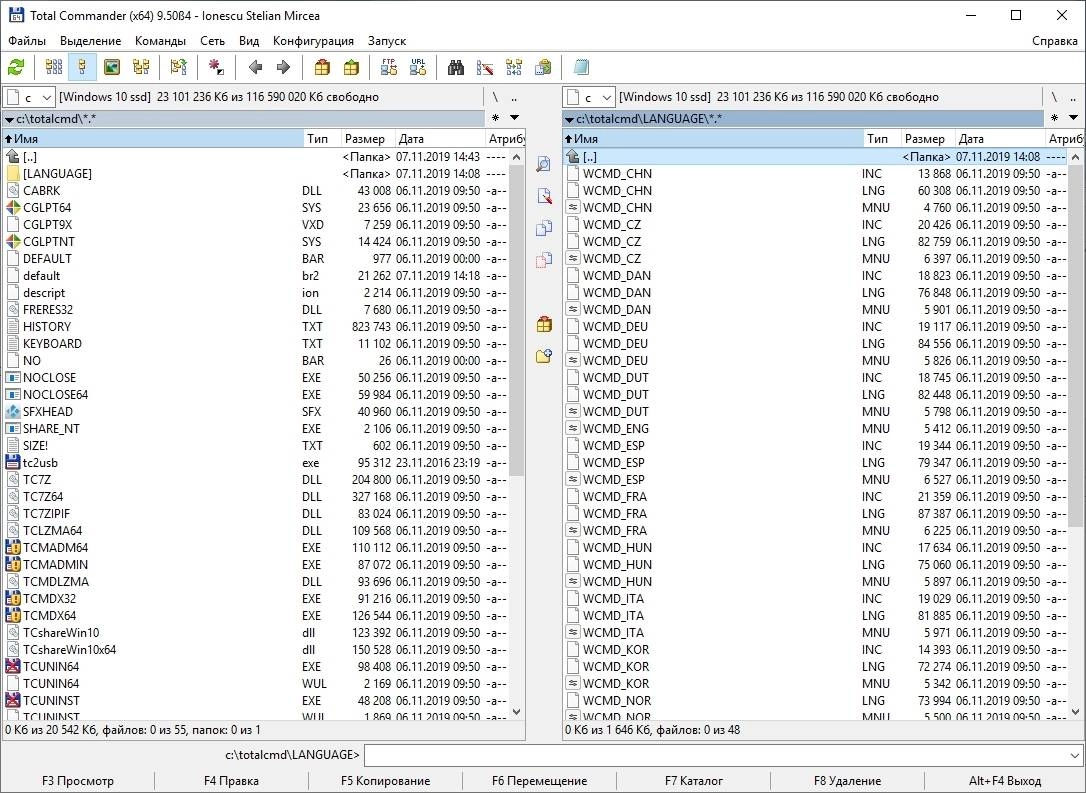The height and width of the screenshot is (793, 1086).
Task: Click F8 Удаление button
Action: tap(847, 781)
